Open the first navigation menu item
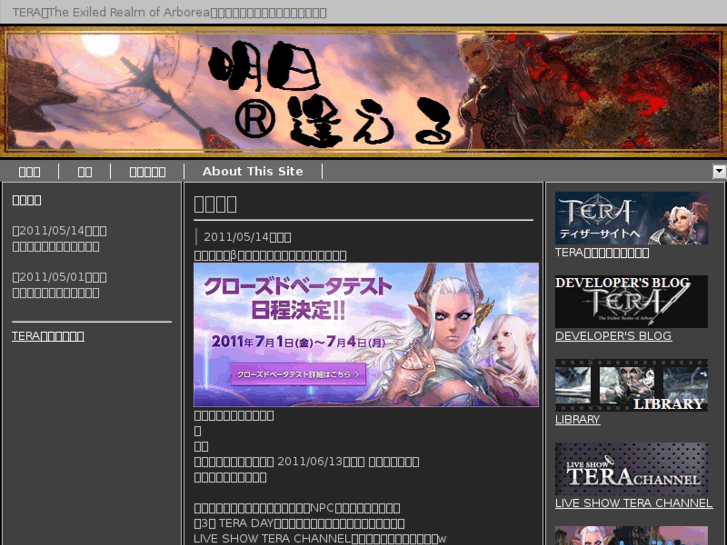Viewport: 727px width, 545px height. [x=29, y=172]
